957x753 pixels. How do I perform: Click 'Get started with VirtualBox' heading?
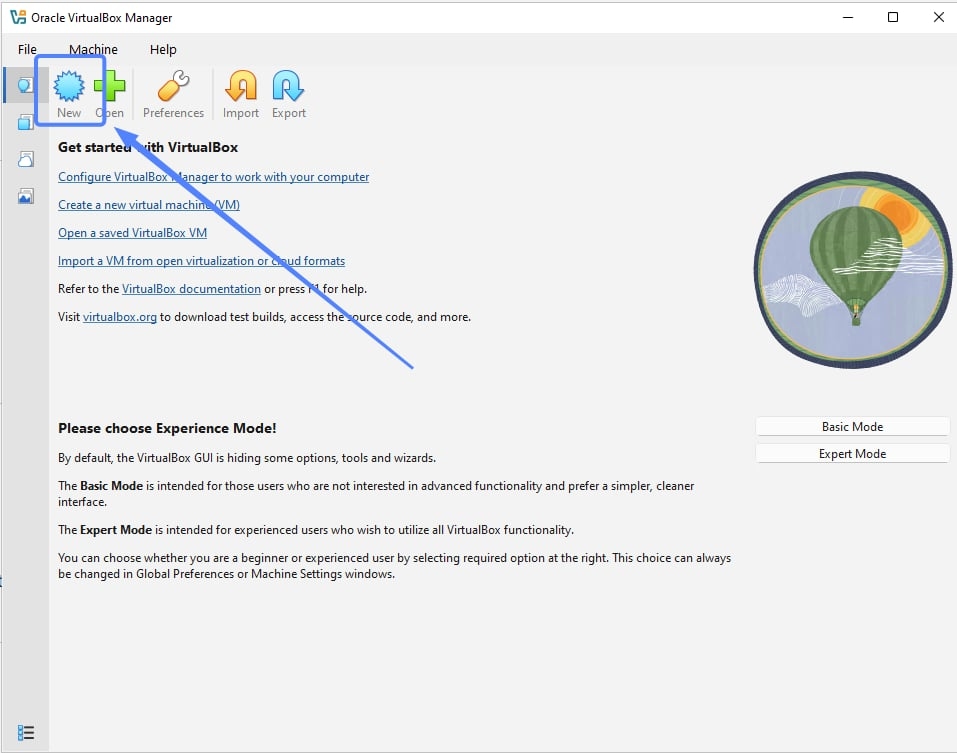148,147
